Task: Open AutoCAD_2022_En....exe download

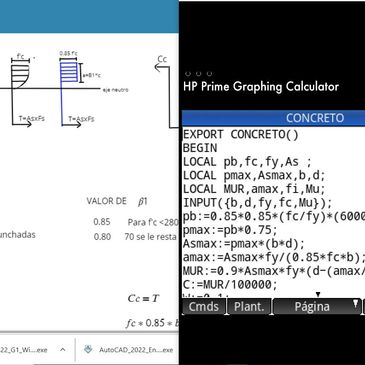Action: point(136,350)
